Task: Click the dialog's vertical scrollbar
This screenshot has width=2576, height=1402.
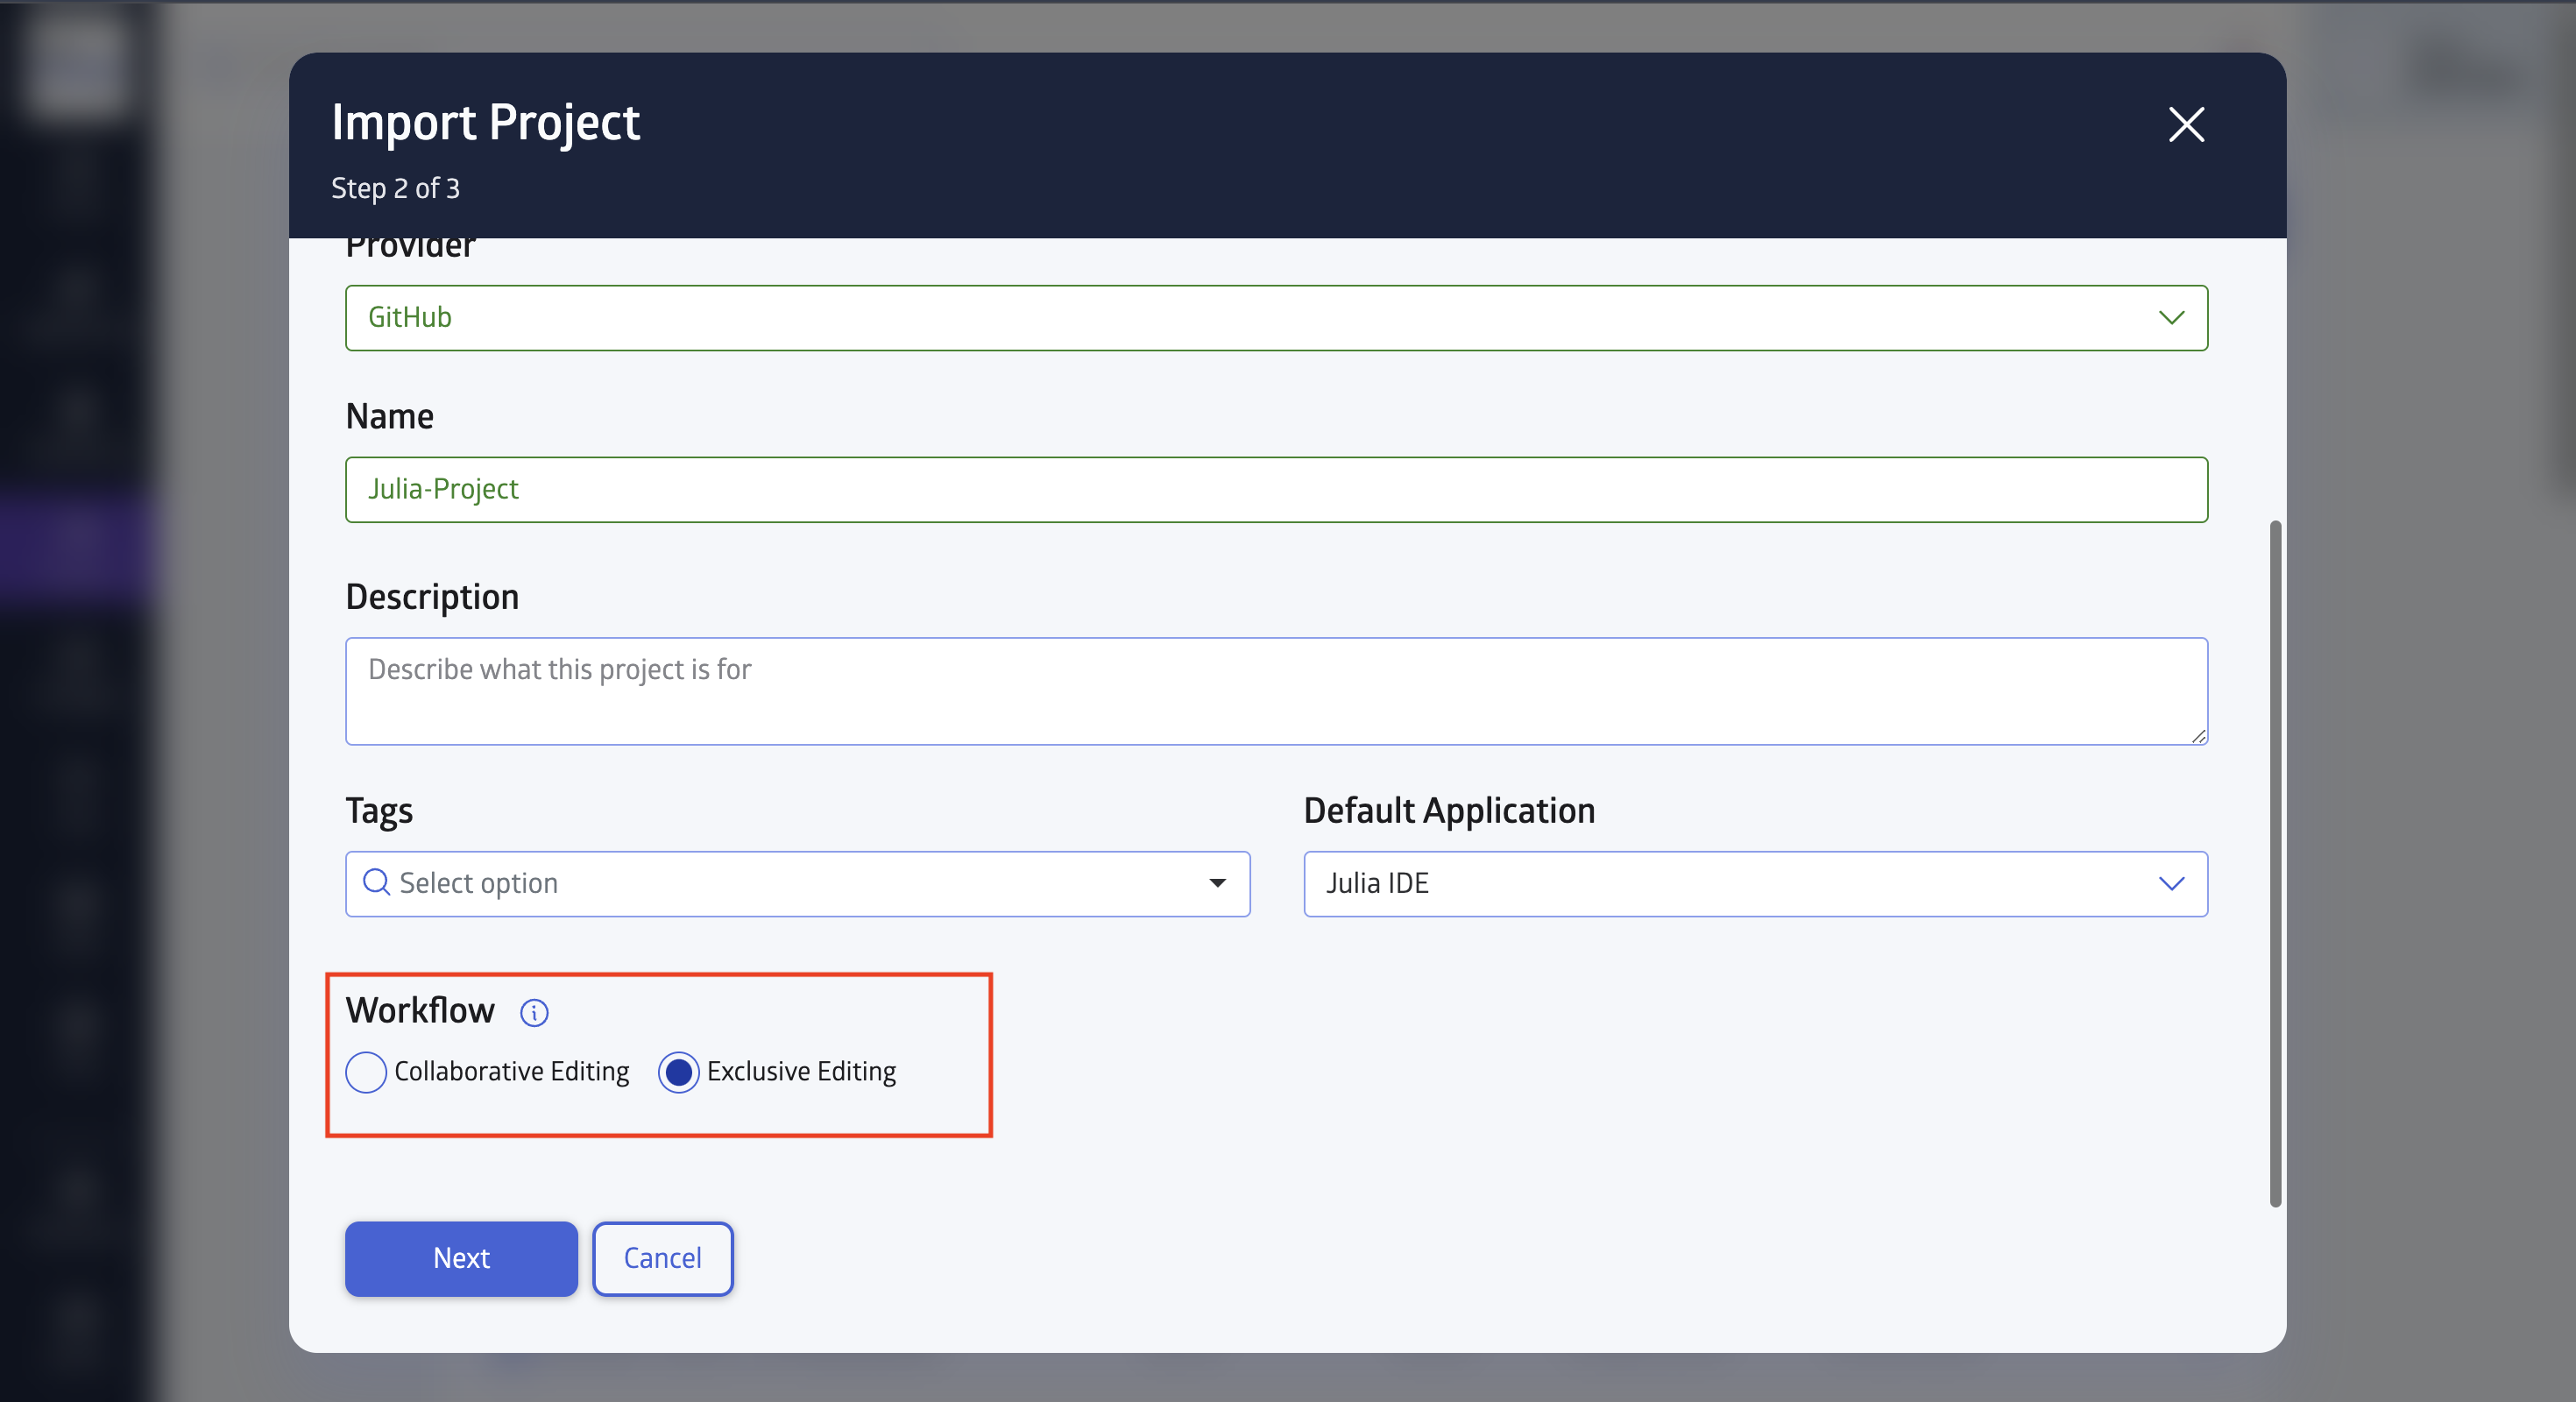Action: [2275, 864]
